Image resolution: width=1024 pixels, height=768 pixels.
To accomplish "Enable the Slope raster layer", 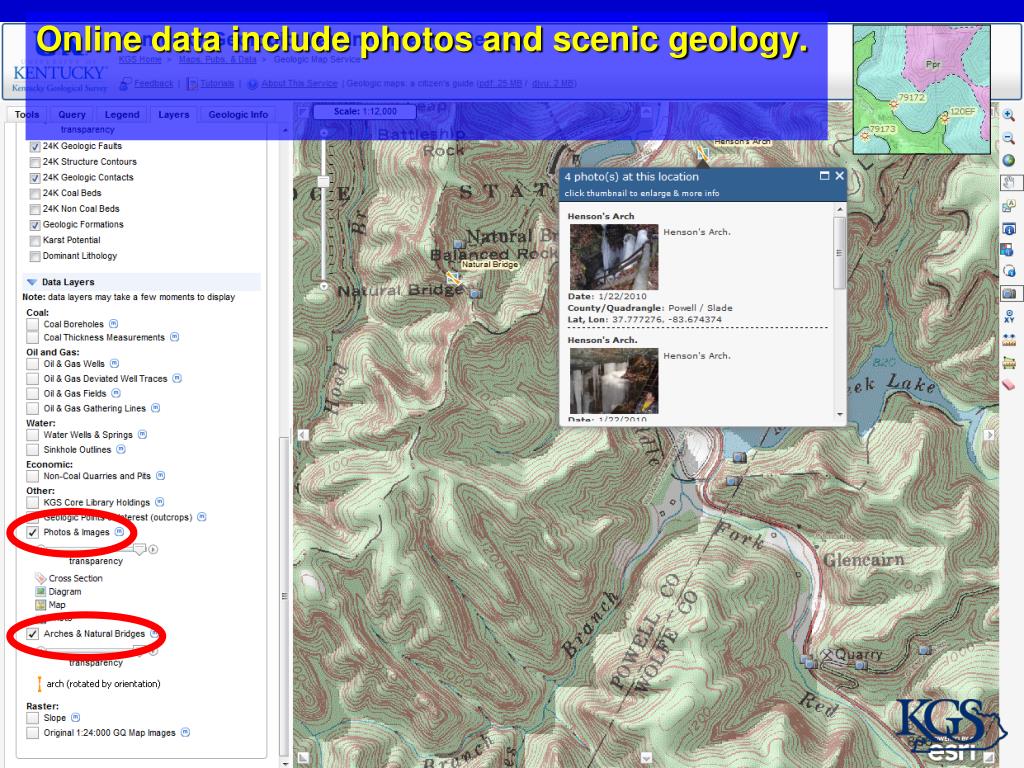I will [x=33, y=718].
